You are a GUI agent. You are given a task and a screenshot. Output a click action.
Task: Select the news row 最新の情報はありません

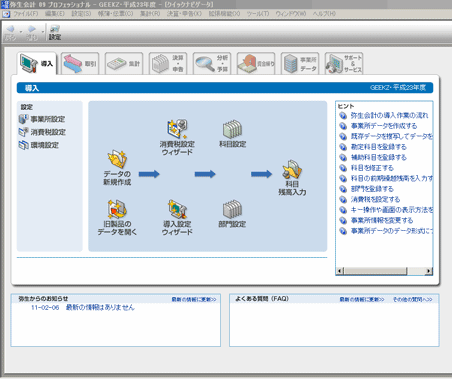pyautogui.click(x=100, y=308)
